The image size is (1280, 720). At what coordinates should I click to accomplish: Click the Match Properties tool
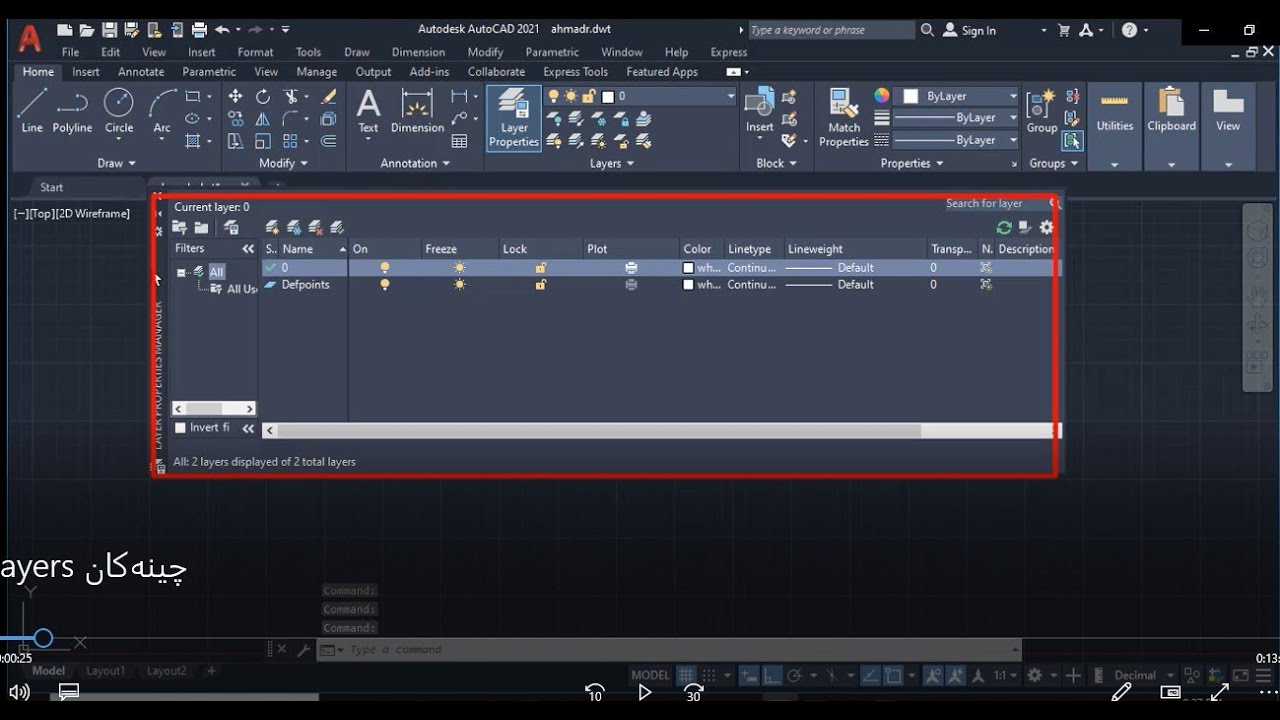(844, 118)
